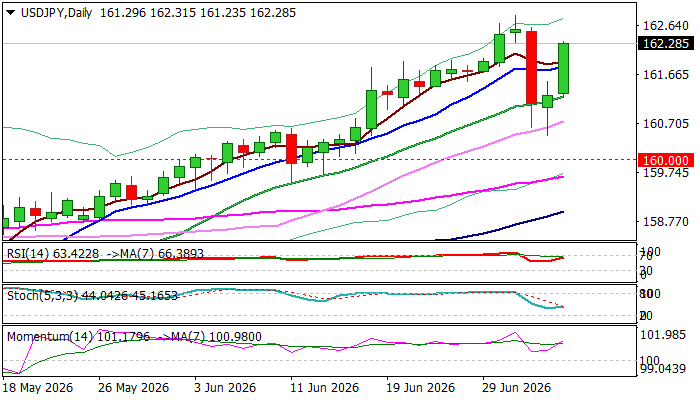Image resolution: width=700 pixels, height=400 pixels.
Task: Click the red 160.000 level price label
Action: pyautogui.click(x=666, y=160)
